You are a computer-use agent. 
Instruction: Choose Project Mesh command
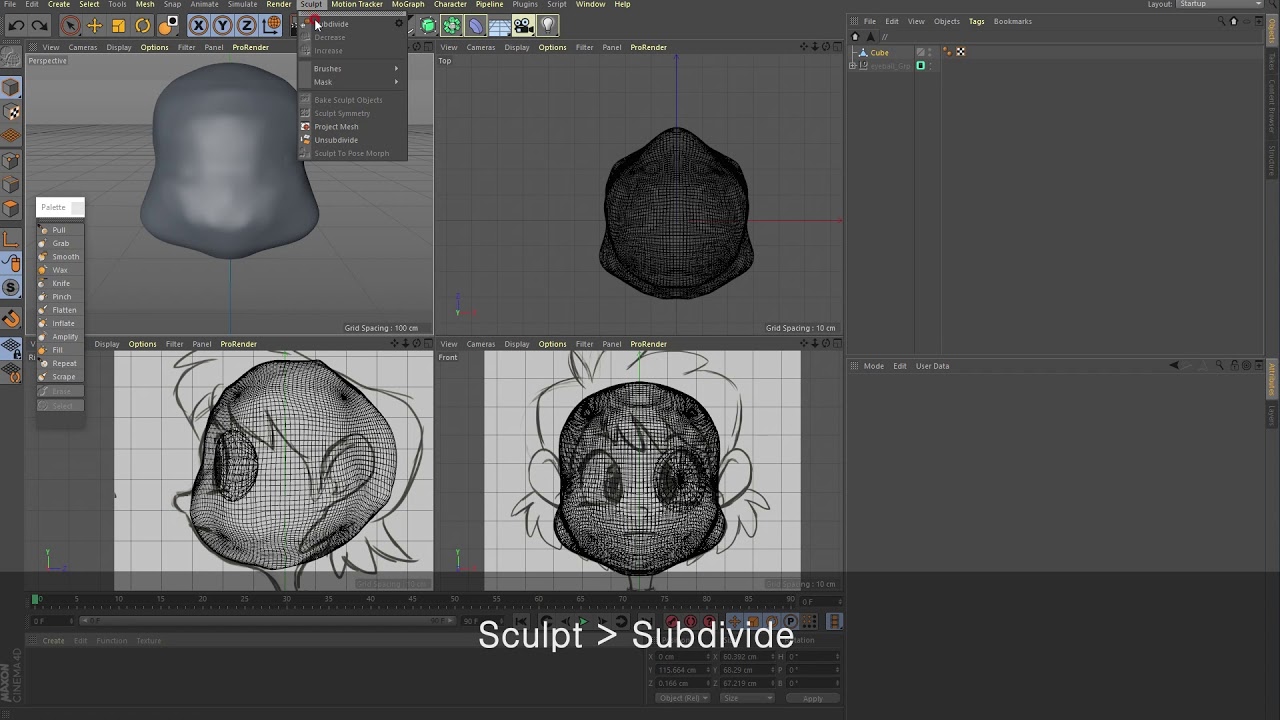tap(352, 127)
